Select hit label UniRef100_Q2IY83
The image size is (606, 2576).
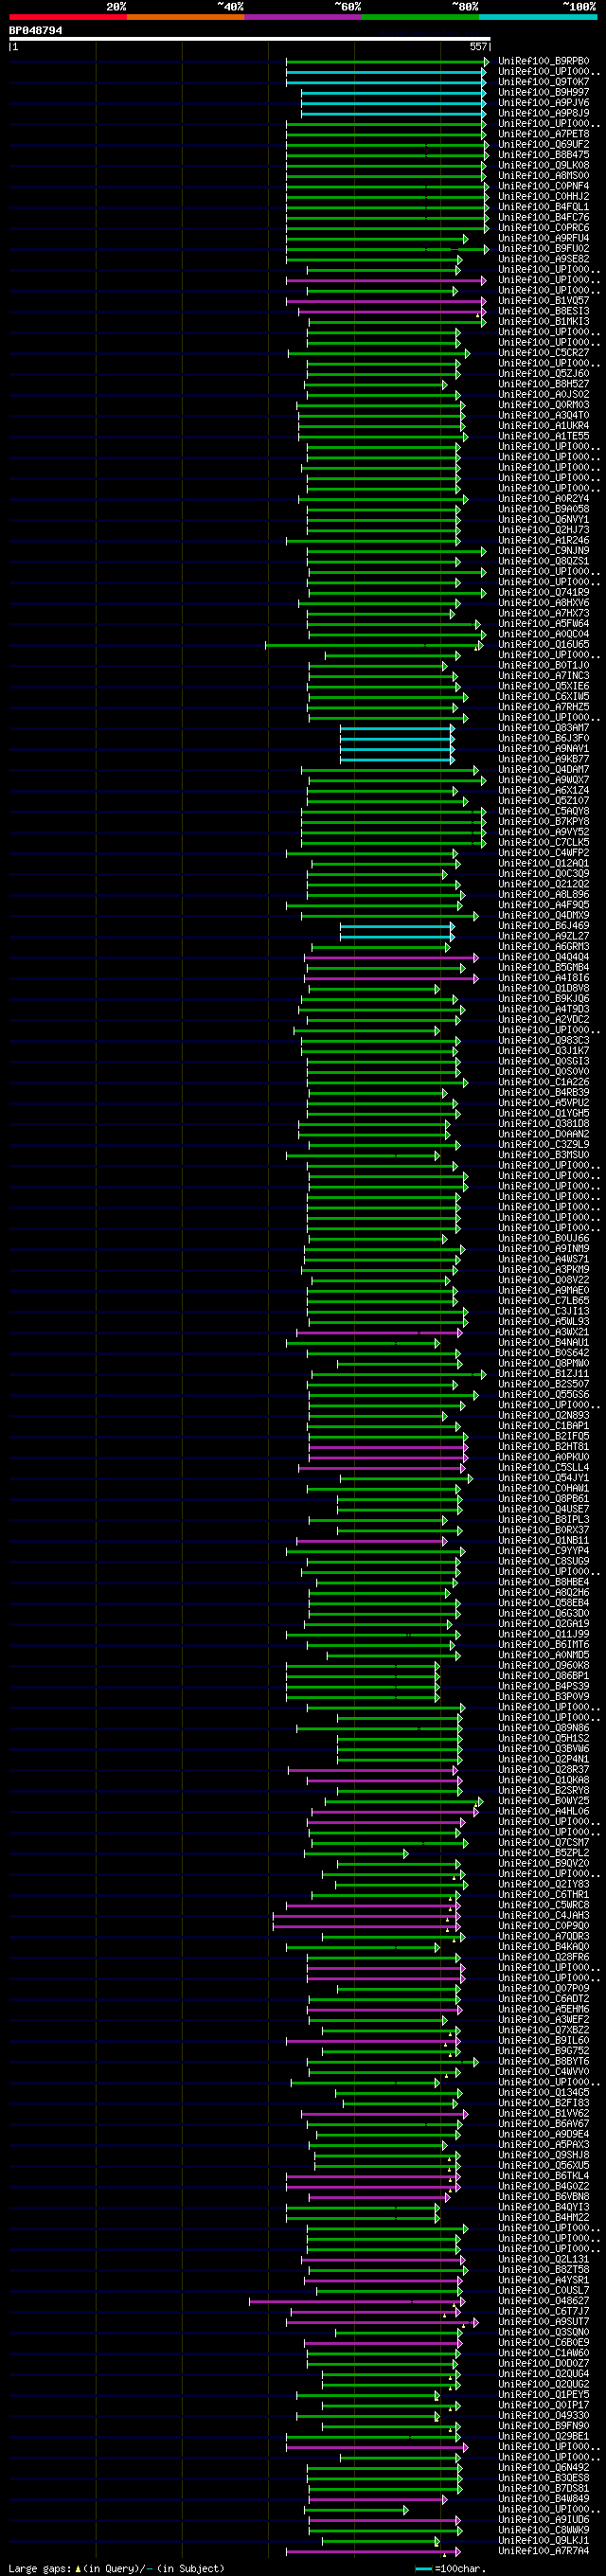coord(544,1885)
